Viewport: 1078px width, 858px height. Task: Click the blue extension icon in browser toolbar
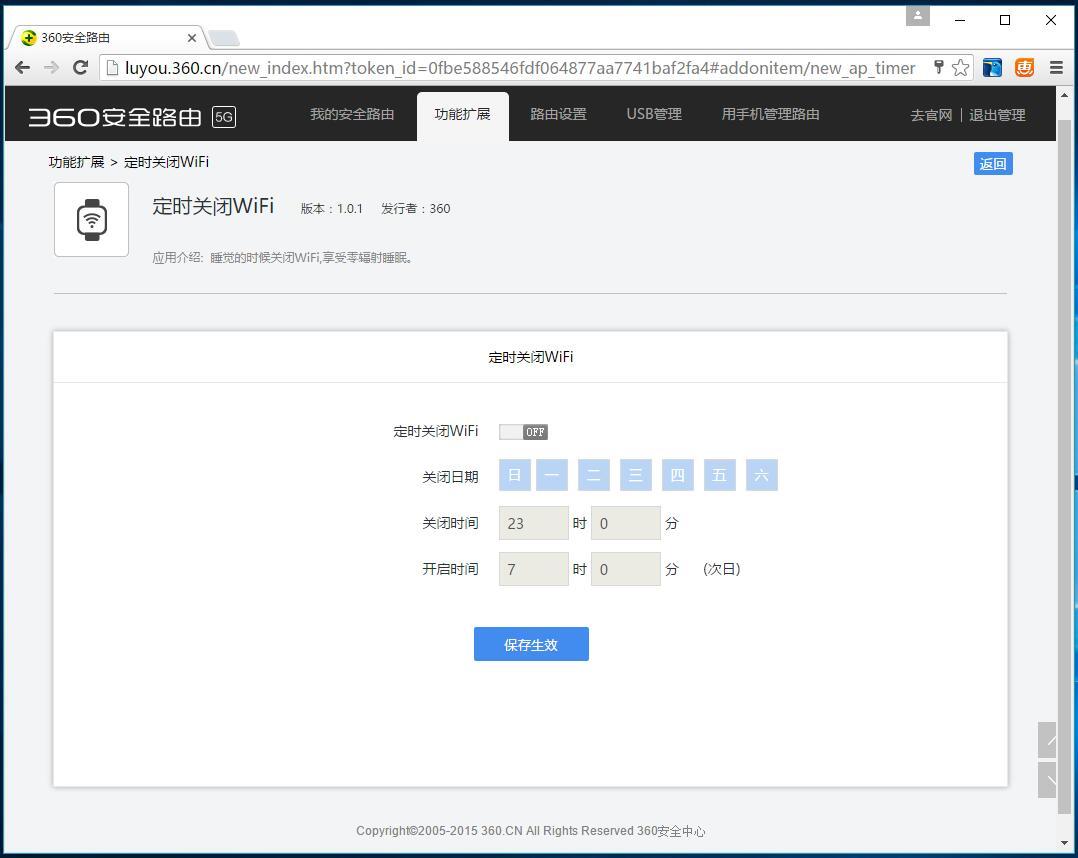991,68
